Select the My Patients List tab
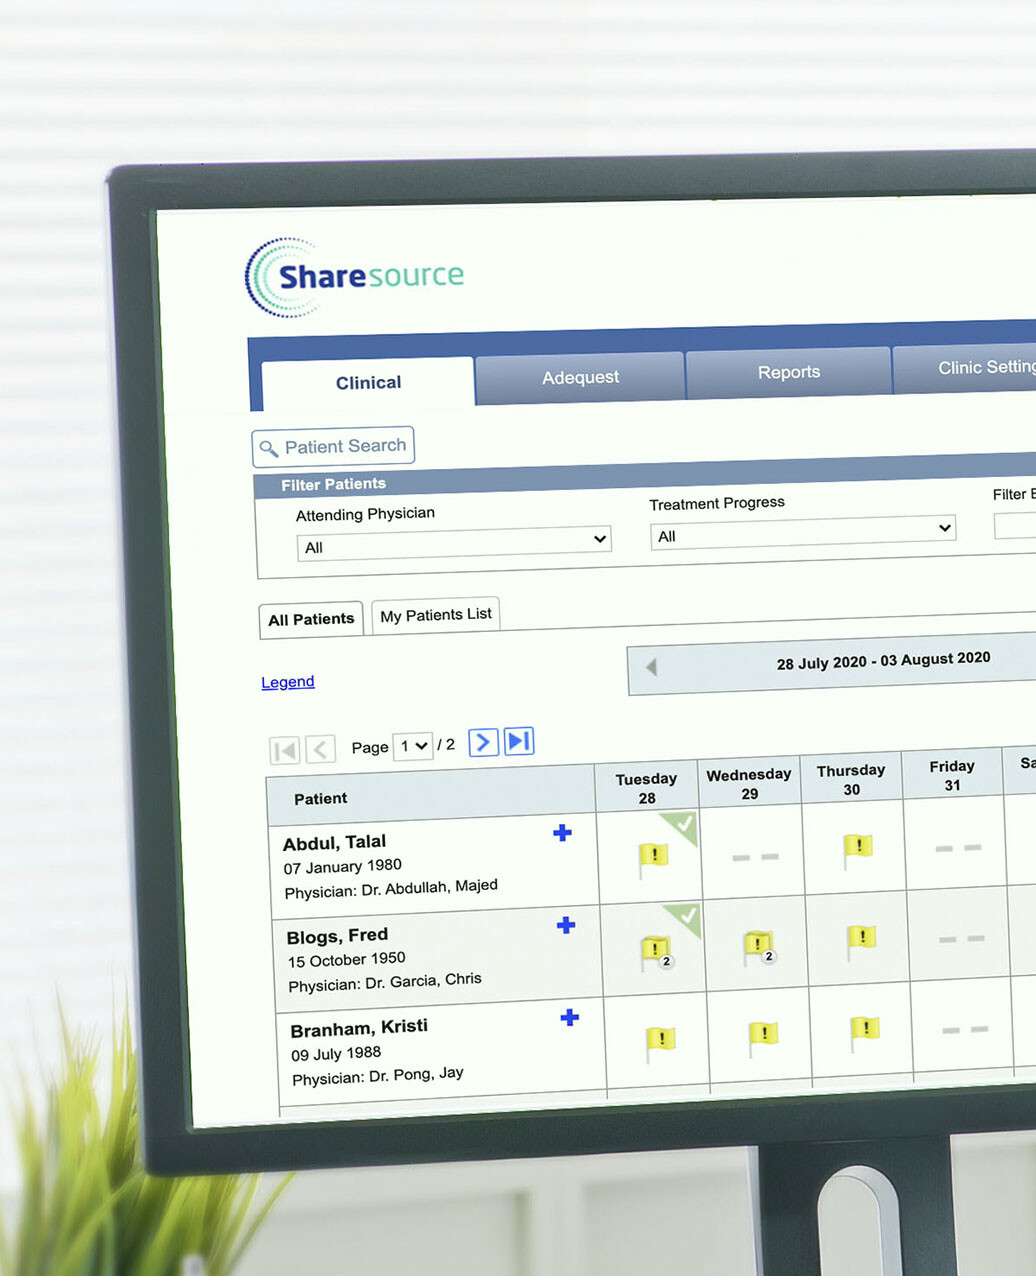The height and width of the screenshot is (1276, 1036). [x=436, y=615]
